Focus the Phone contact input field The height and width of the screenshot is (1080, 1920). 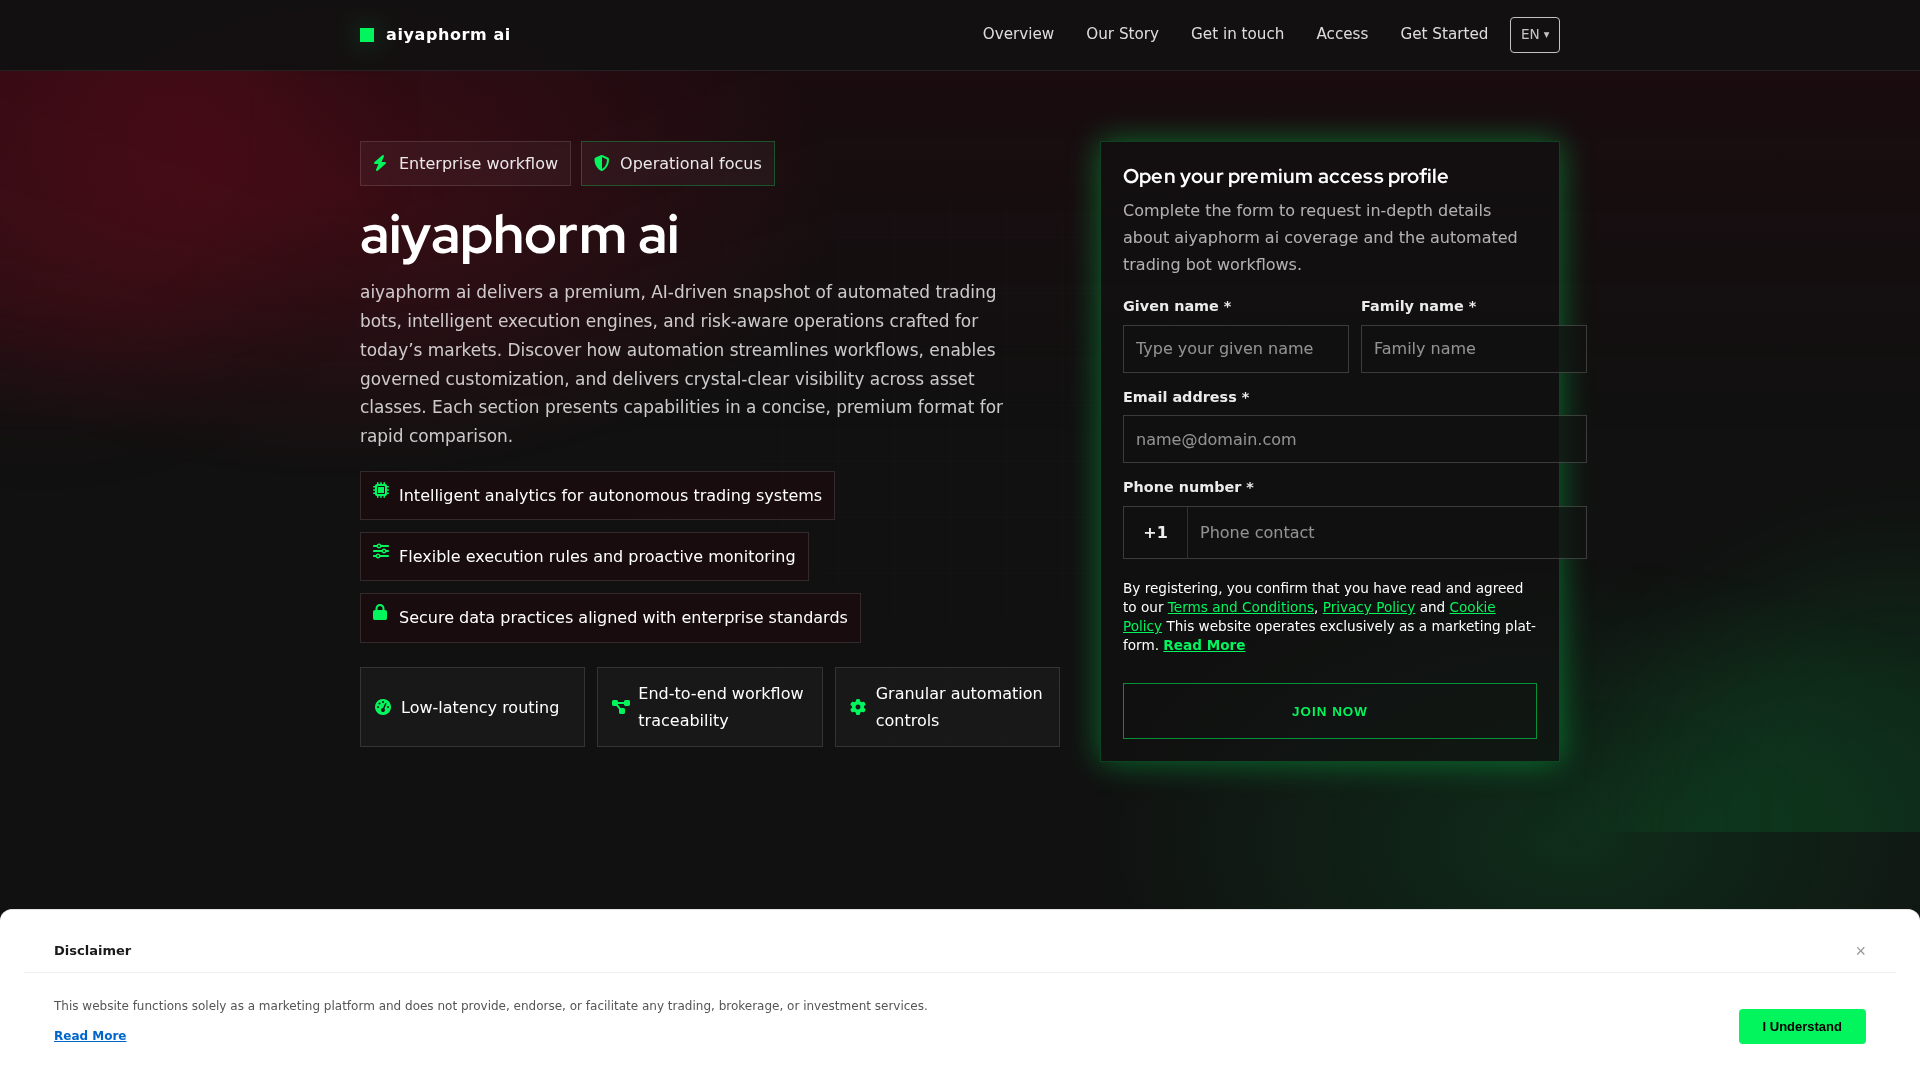click(1387, 532)
